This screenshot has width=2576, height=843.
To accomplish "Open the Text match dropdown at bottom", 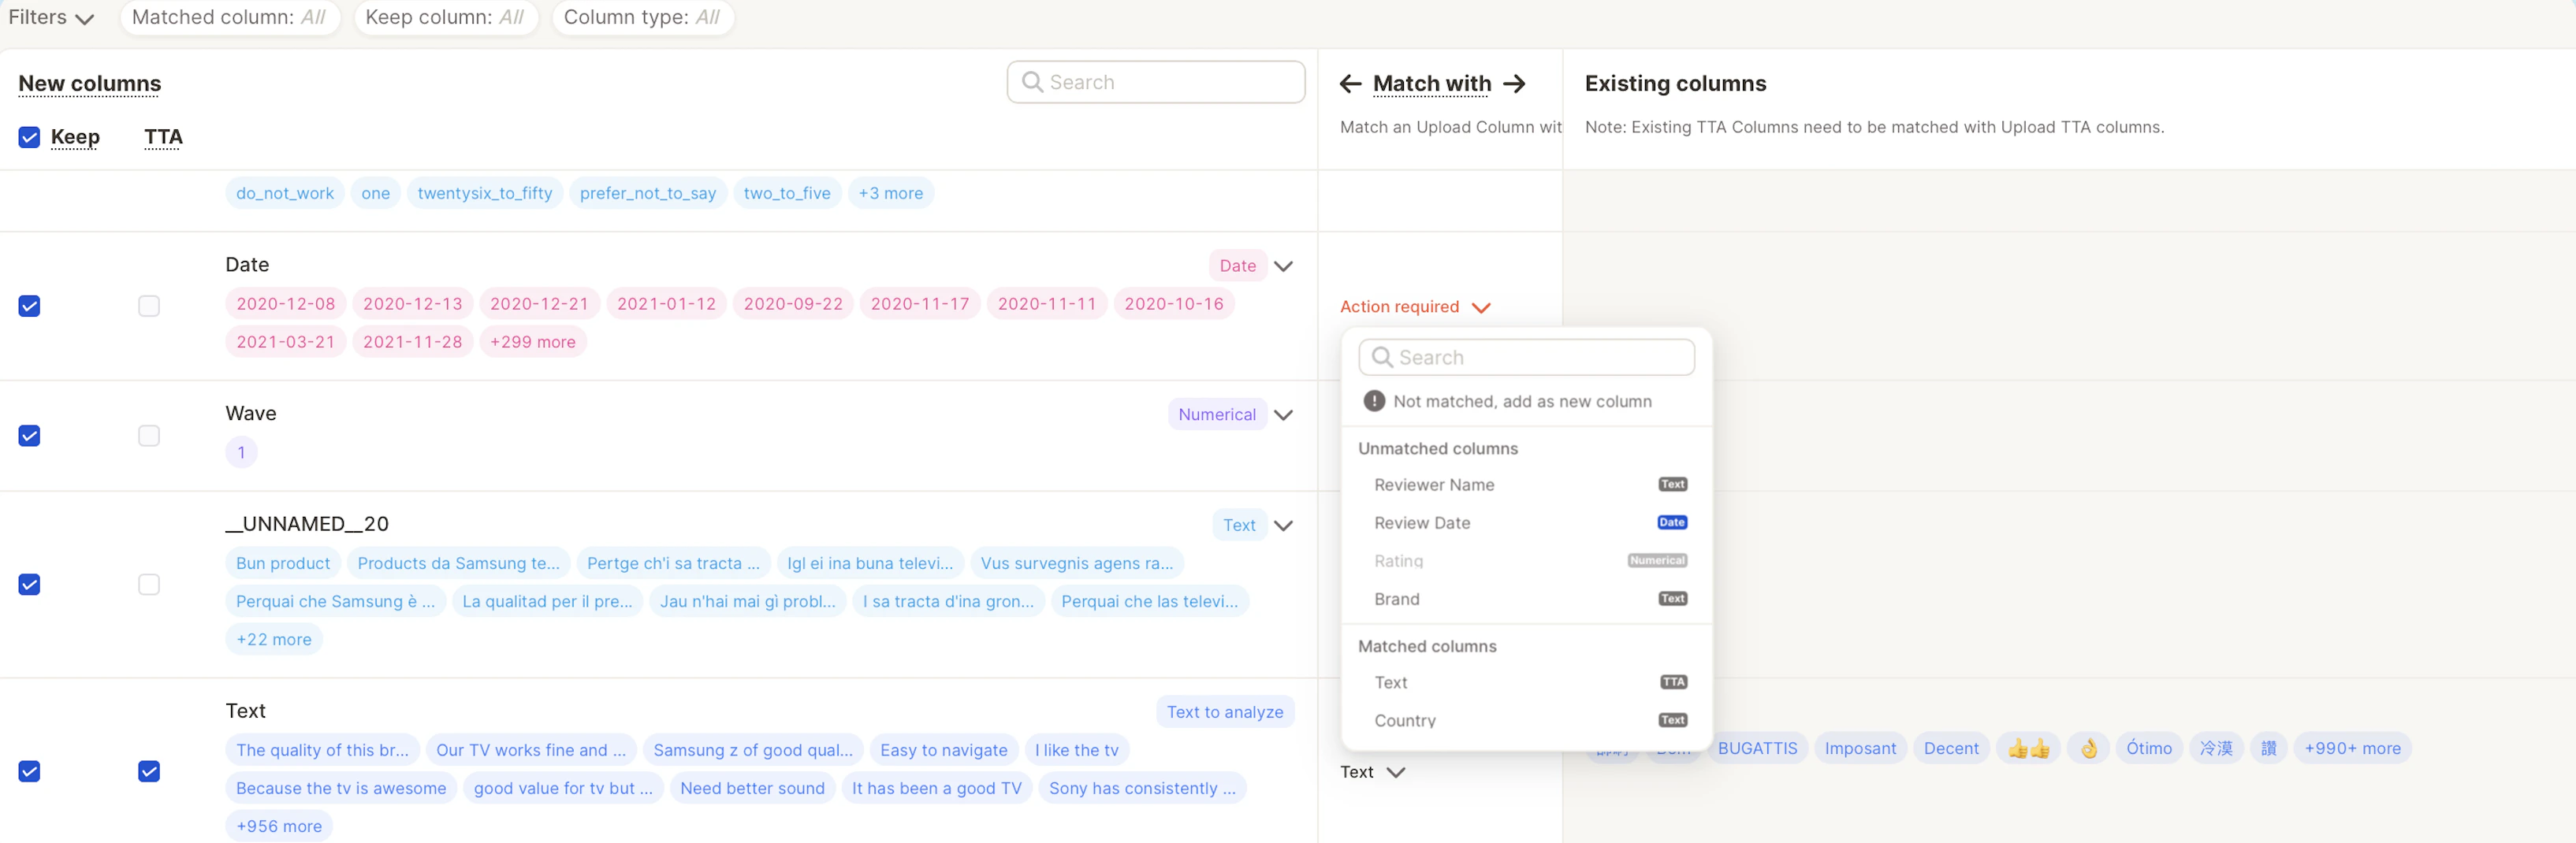I will (1372, 772).
